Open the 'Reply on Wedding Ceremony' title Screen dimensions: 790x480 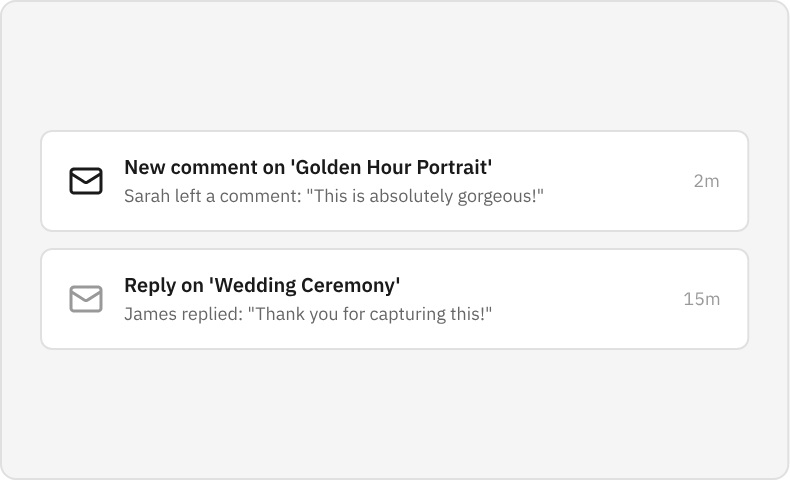[x=262, y=286]
